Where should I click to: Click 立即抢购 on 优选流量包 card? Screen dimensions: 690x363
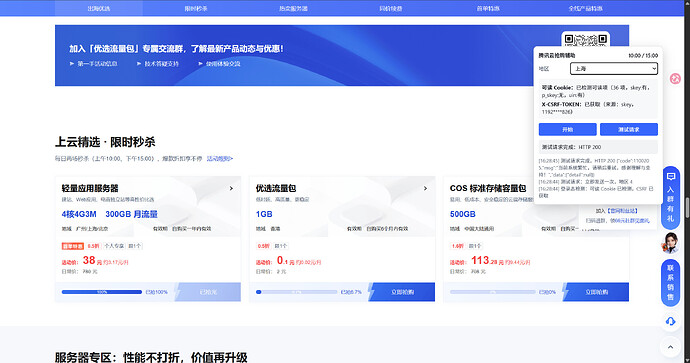coord(402,292)
